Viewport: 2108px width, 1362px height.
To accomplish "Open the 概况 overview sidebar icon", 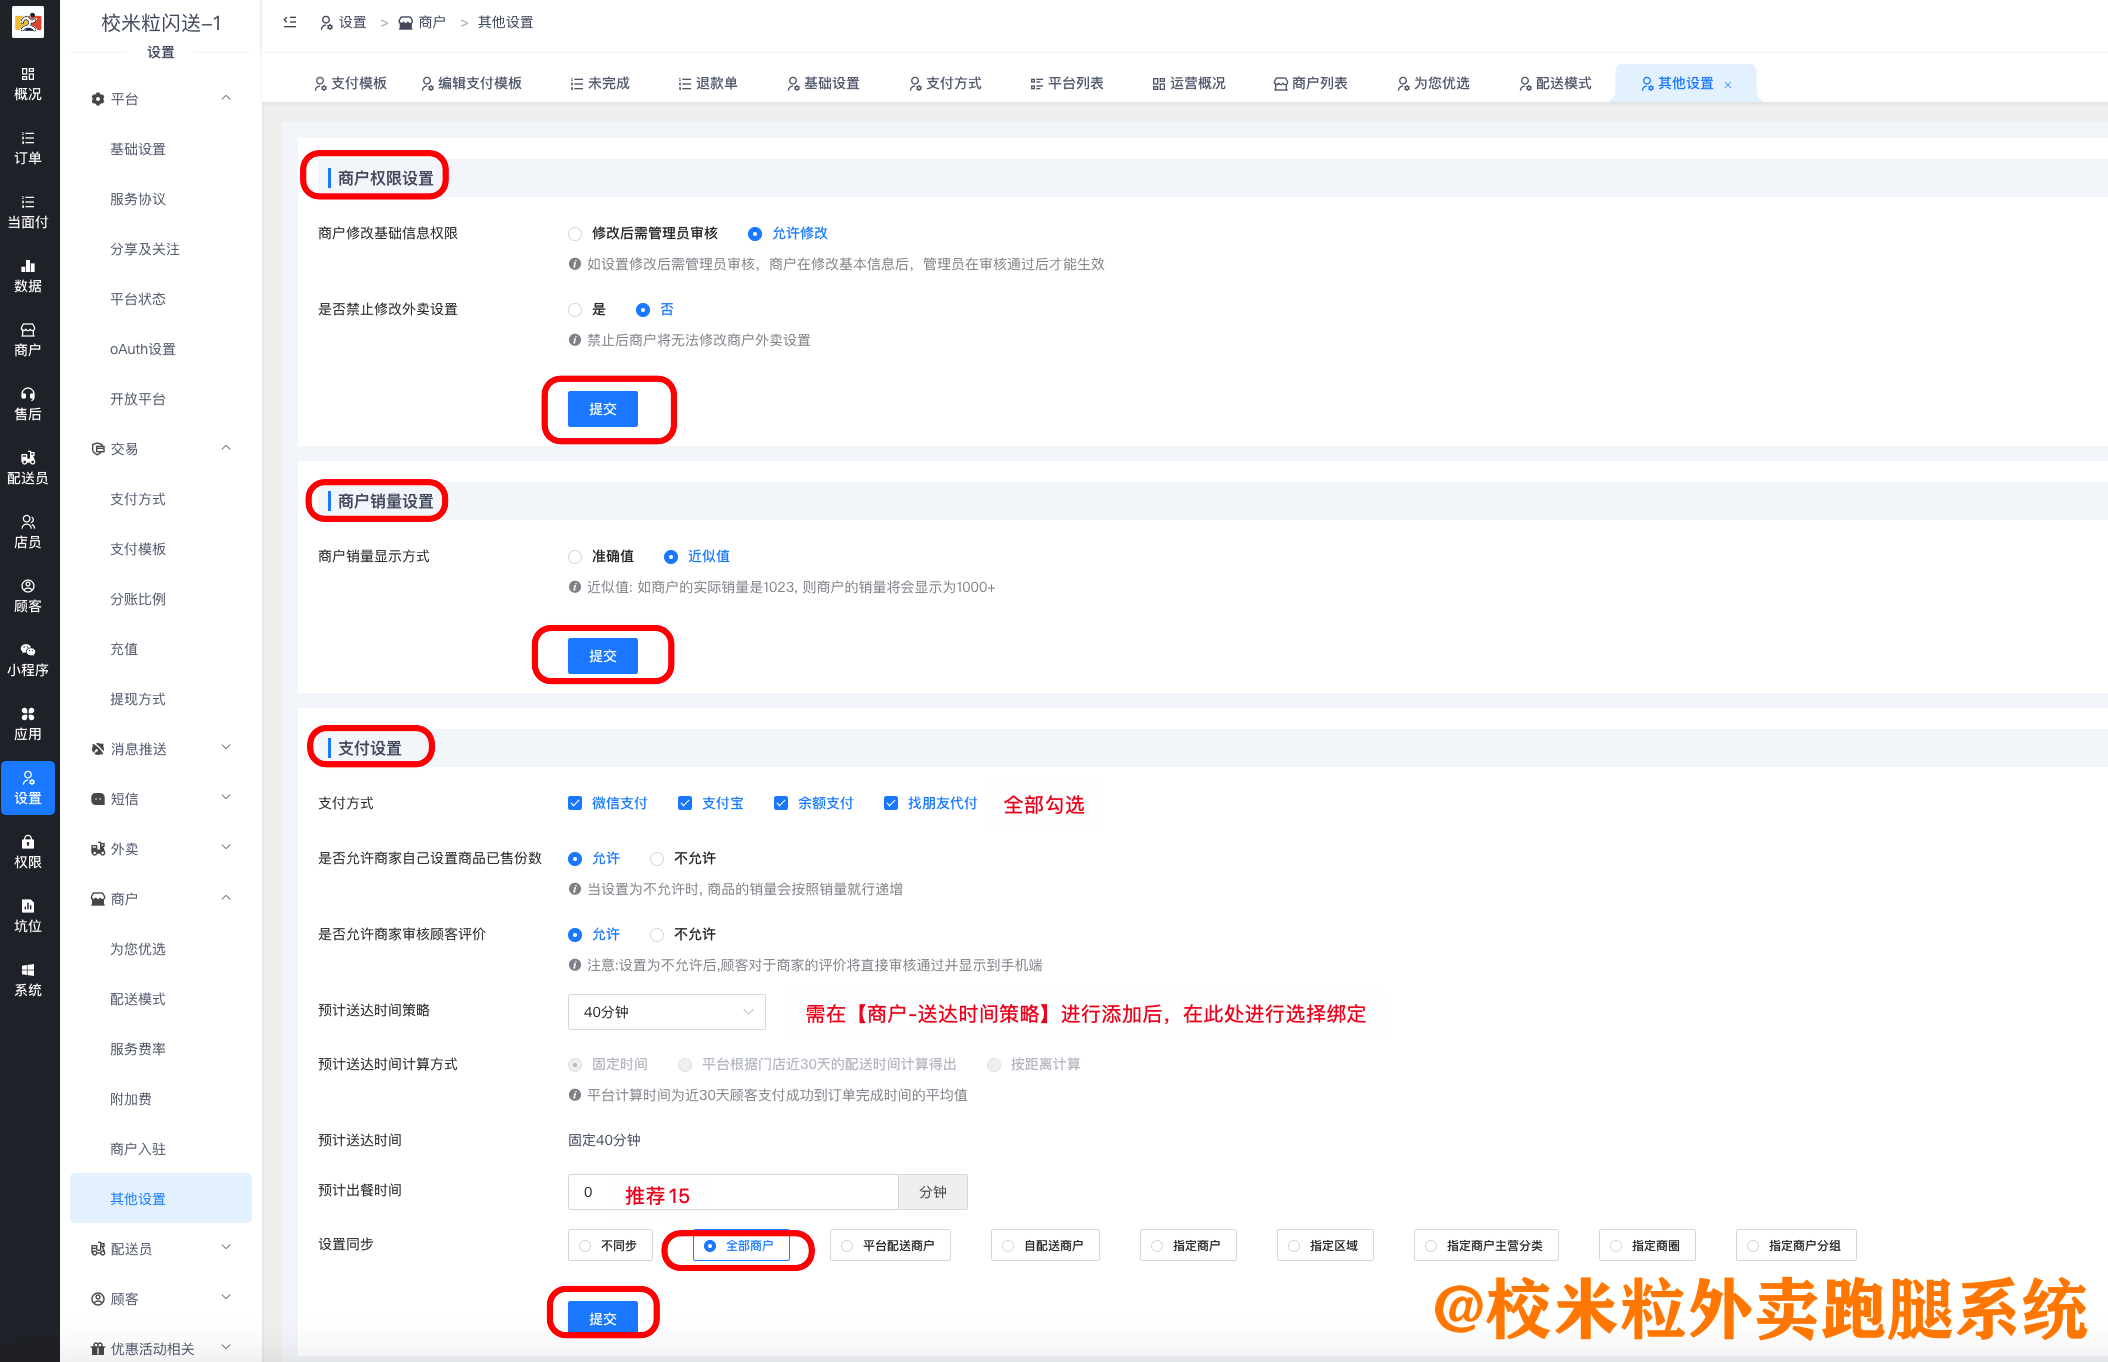I will click(28, 83).
